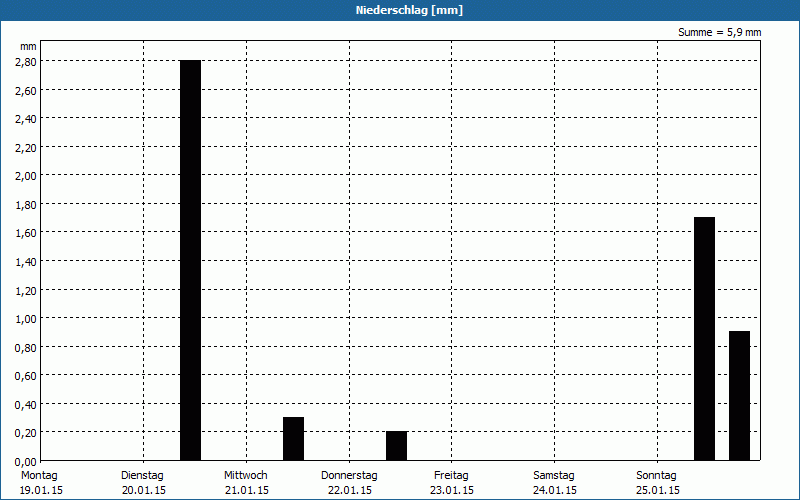
Task: Click the y-axis value '2,40'
Action: coord(28,119)
